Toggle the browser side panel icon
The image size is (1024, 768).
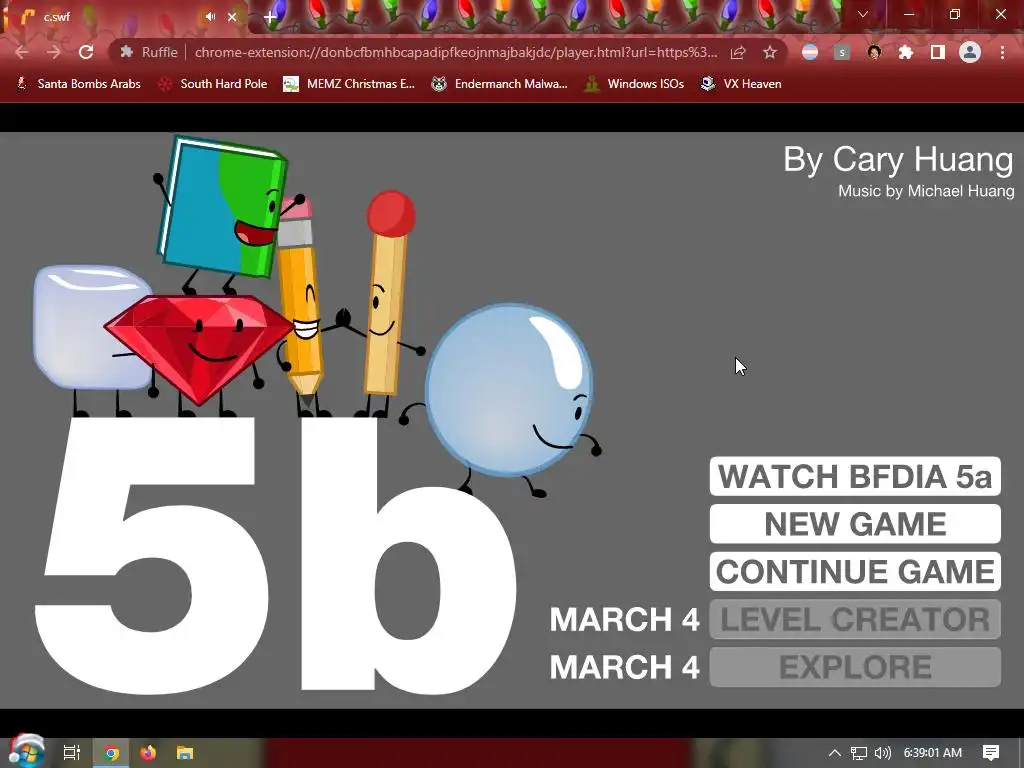pyautogui.click(x=938, y=52)
